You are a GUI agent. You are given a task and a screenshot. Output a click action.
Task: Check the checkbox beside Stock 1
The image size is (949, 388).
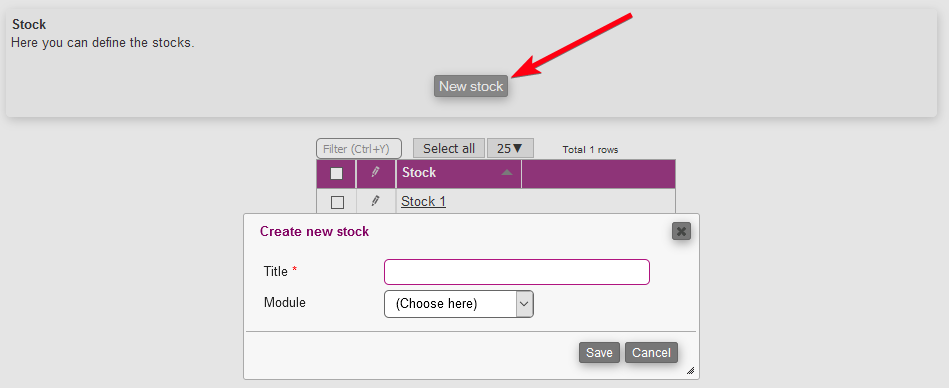pos(337,202)
